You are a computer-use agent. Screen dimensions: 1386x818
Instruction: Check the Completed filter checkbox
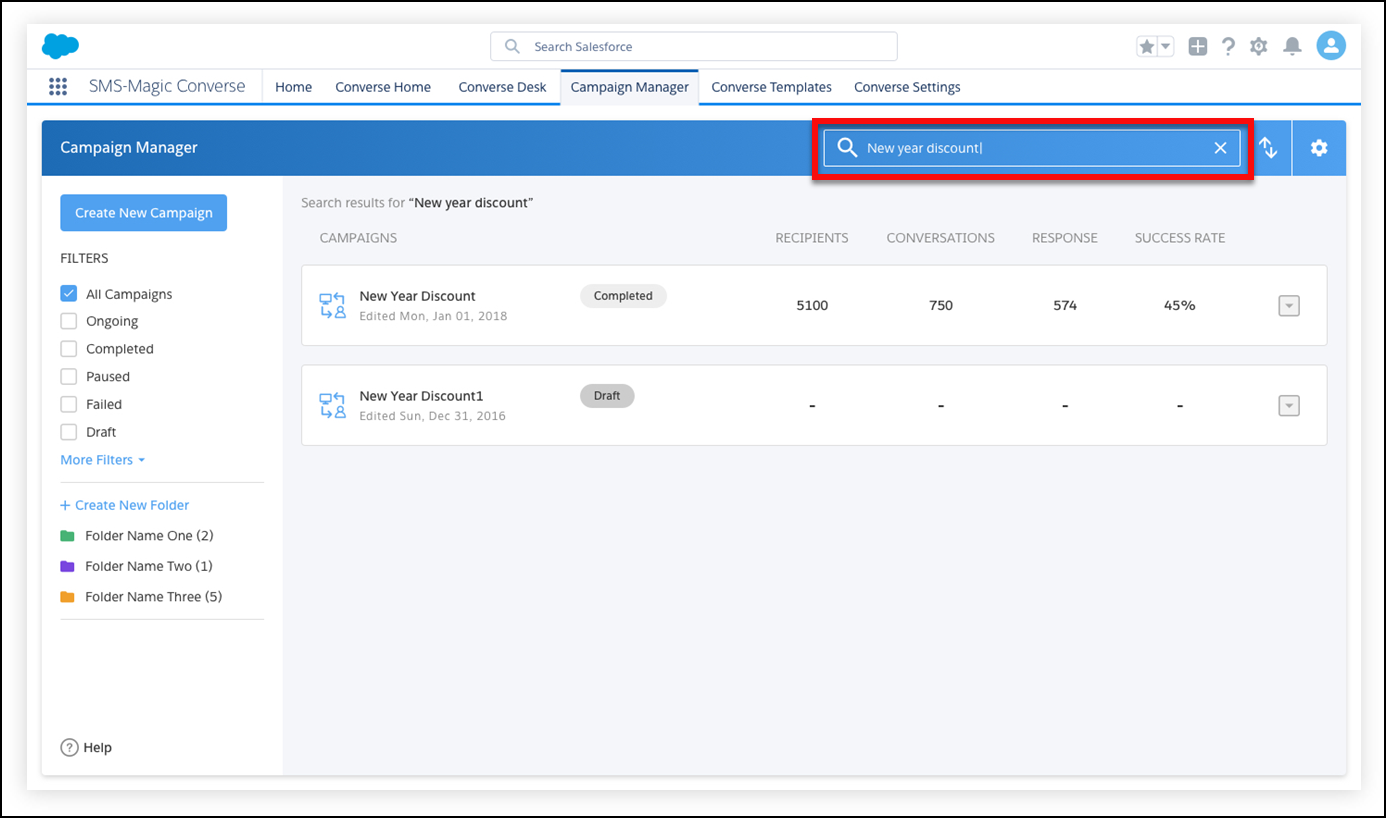[69, 349]
